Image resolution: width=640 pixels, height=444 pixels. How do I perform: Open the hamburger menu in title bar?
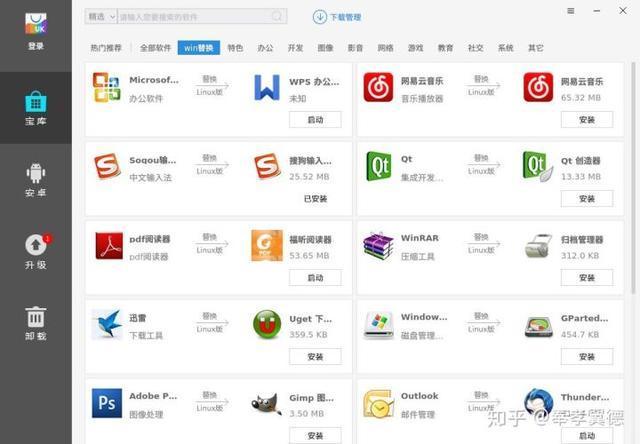(571, 11)
